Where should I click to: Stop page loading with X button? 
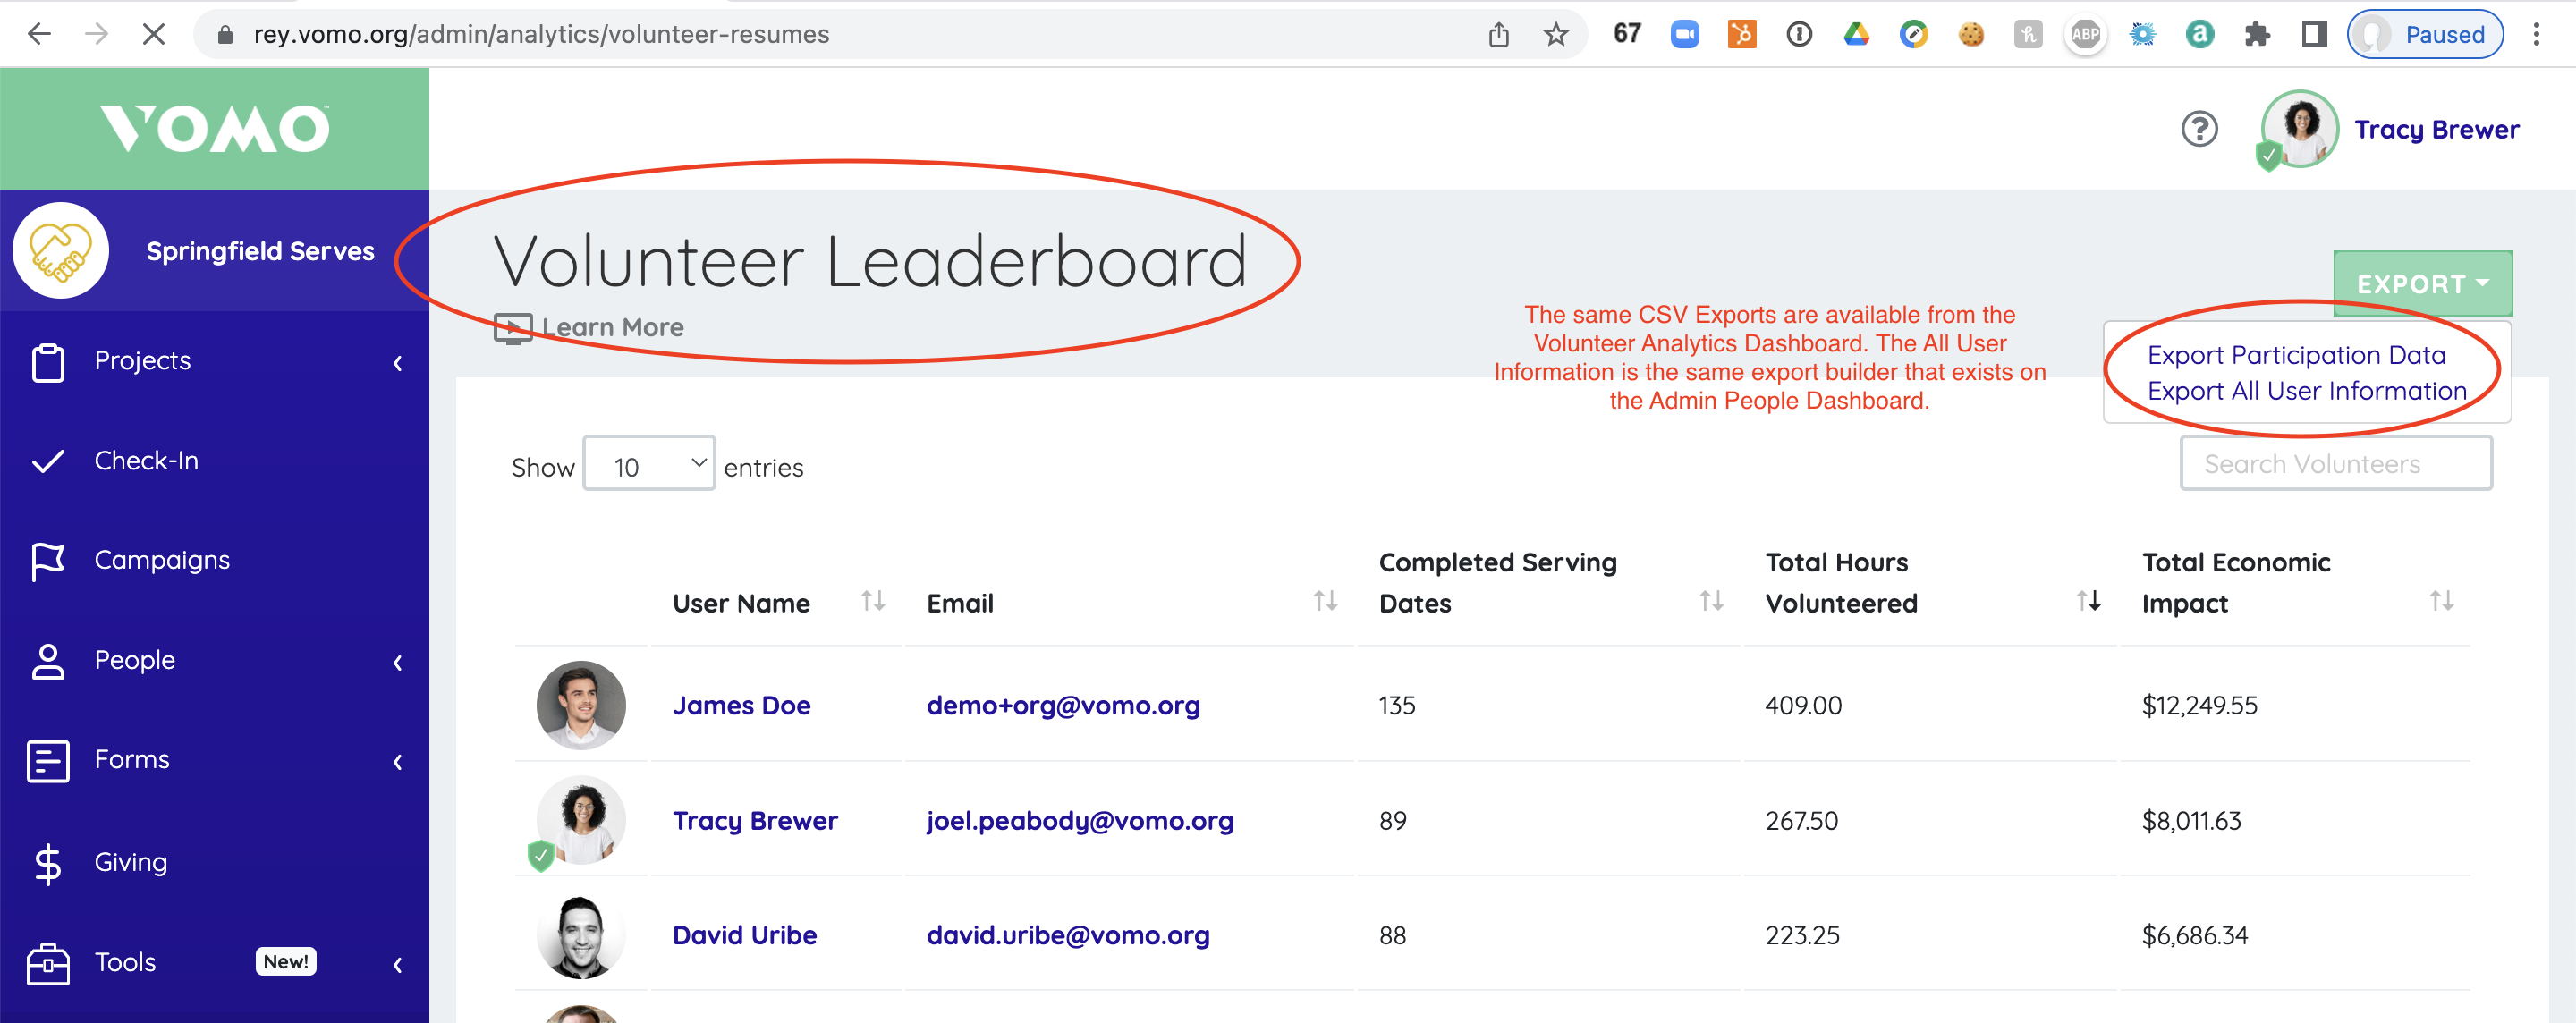(x=153, y=34)
